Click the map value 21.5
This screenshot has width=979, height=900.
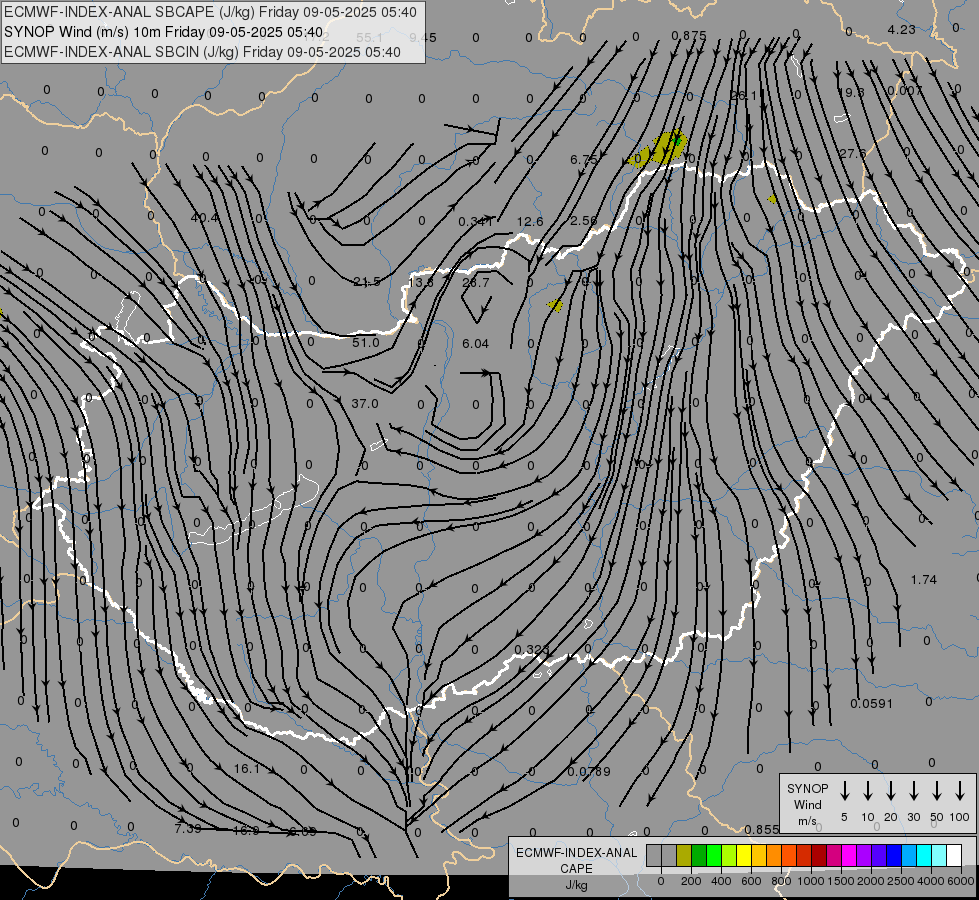pyautogui.click(x=367, y=282)
